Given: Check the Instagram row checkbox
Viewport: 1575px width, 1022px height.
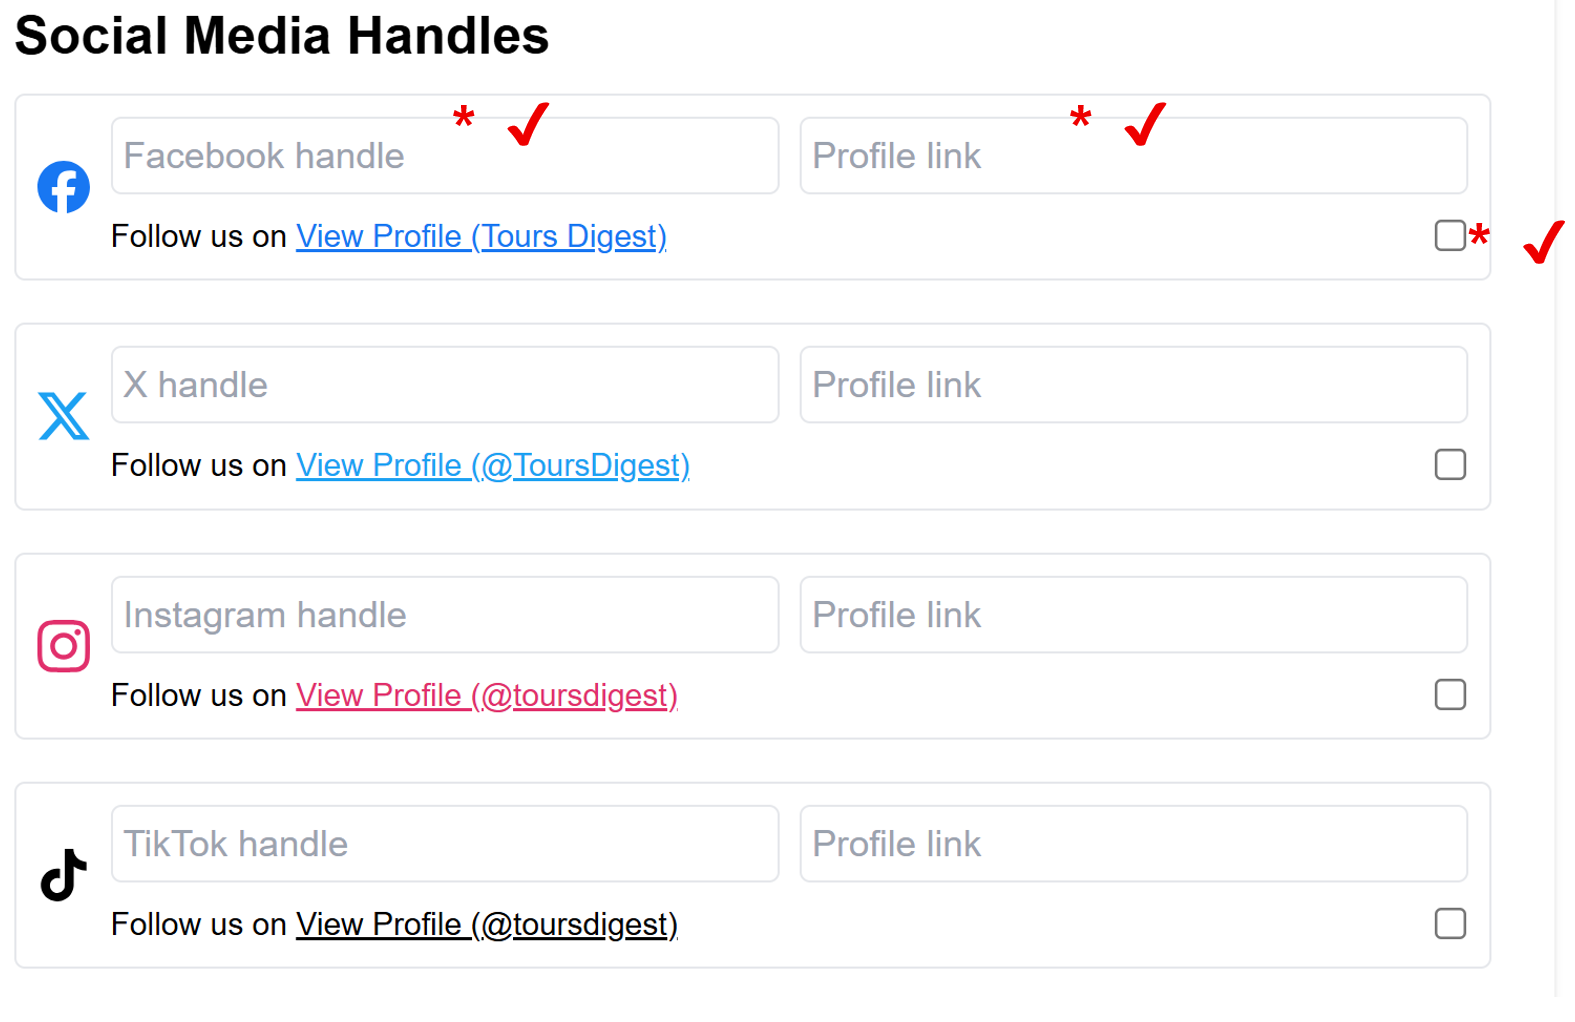Looking at the screenshot, I should tap(1449, 695).
